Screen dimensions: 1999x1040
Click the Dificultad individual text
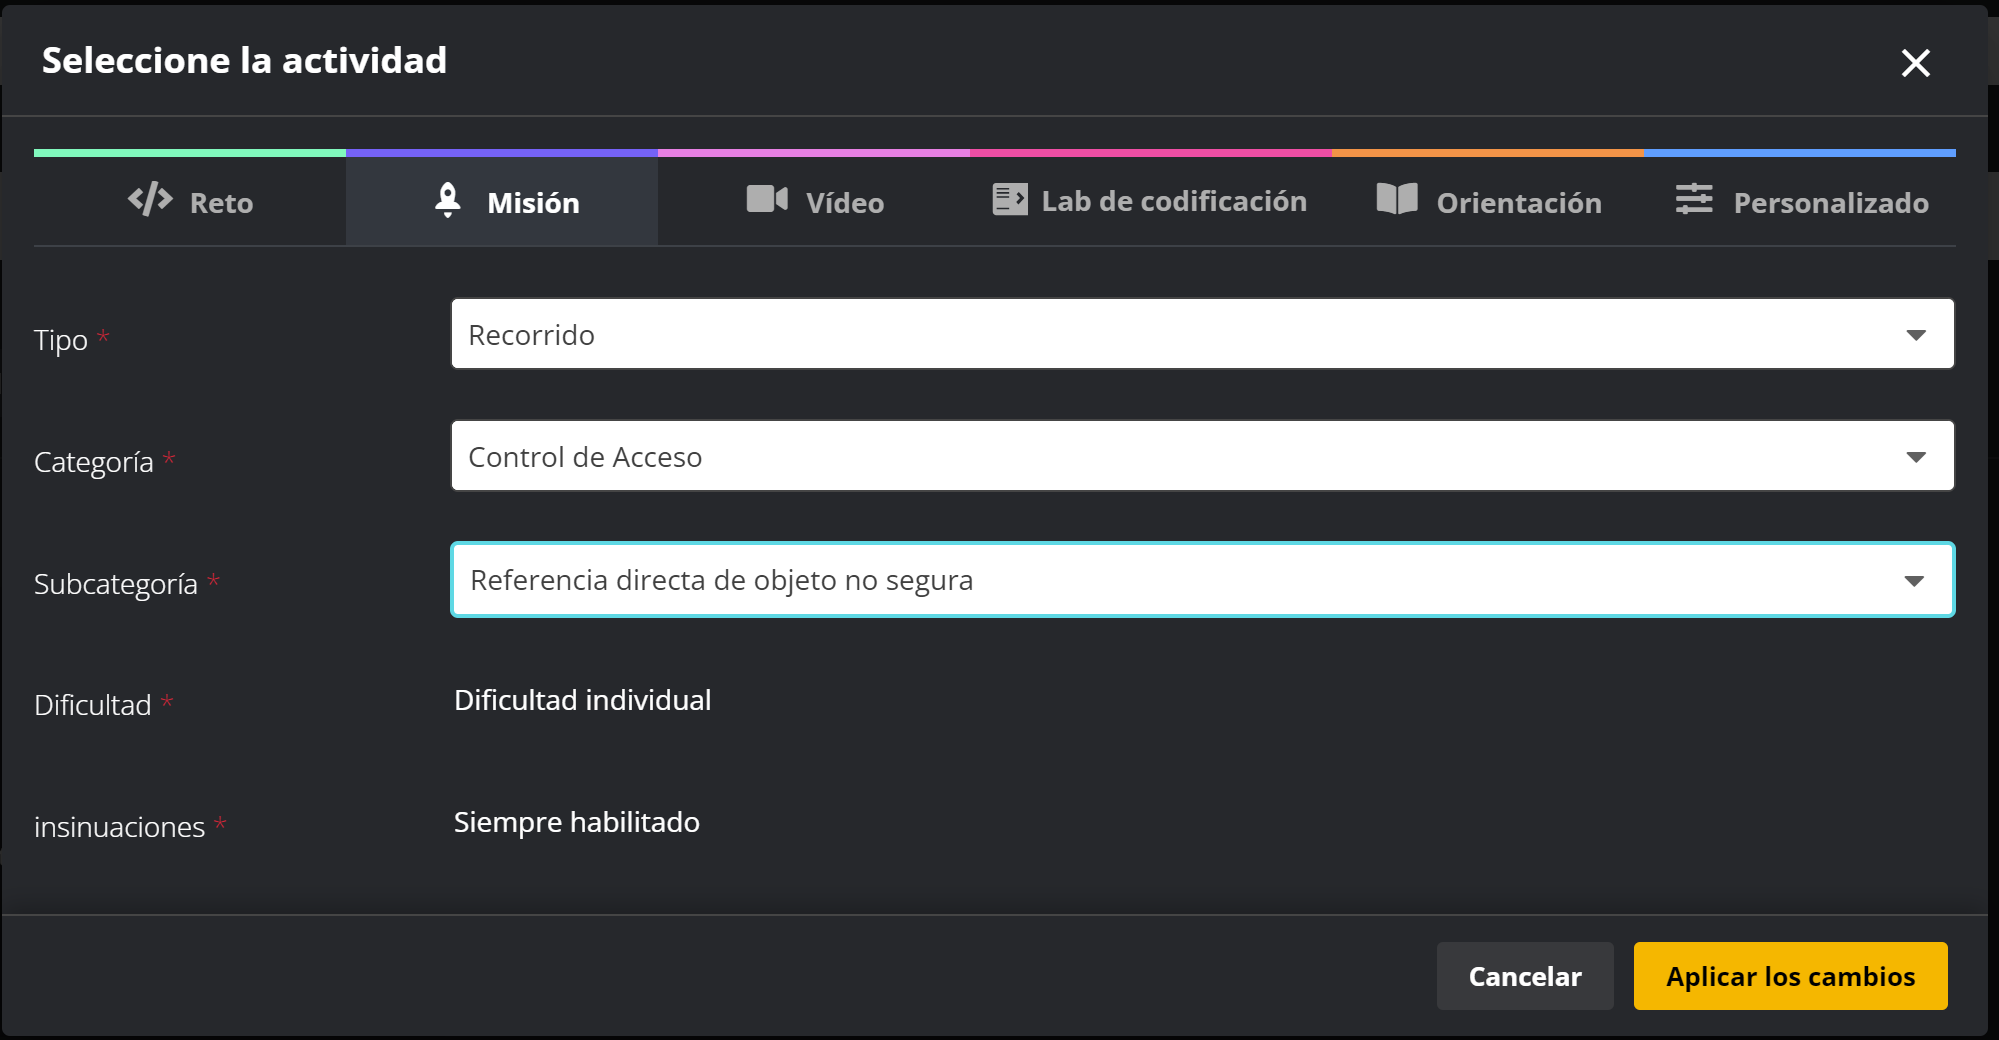[583, 700]
